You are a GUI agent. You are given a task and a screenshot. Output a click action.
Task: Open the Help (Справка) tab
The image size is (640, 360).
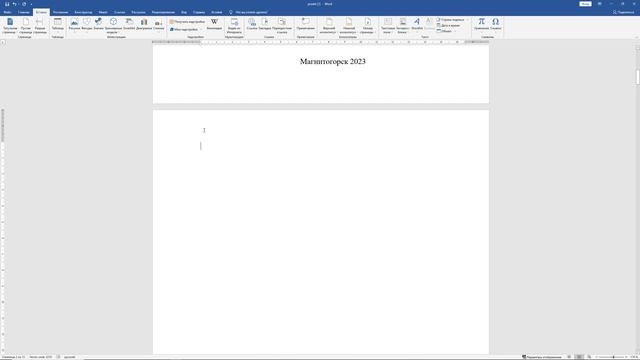pos(199,12)
